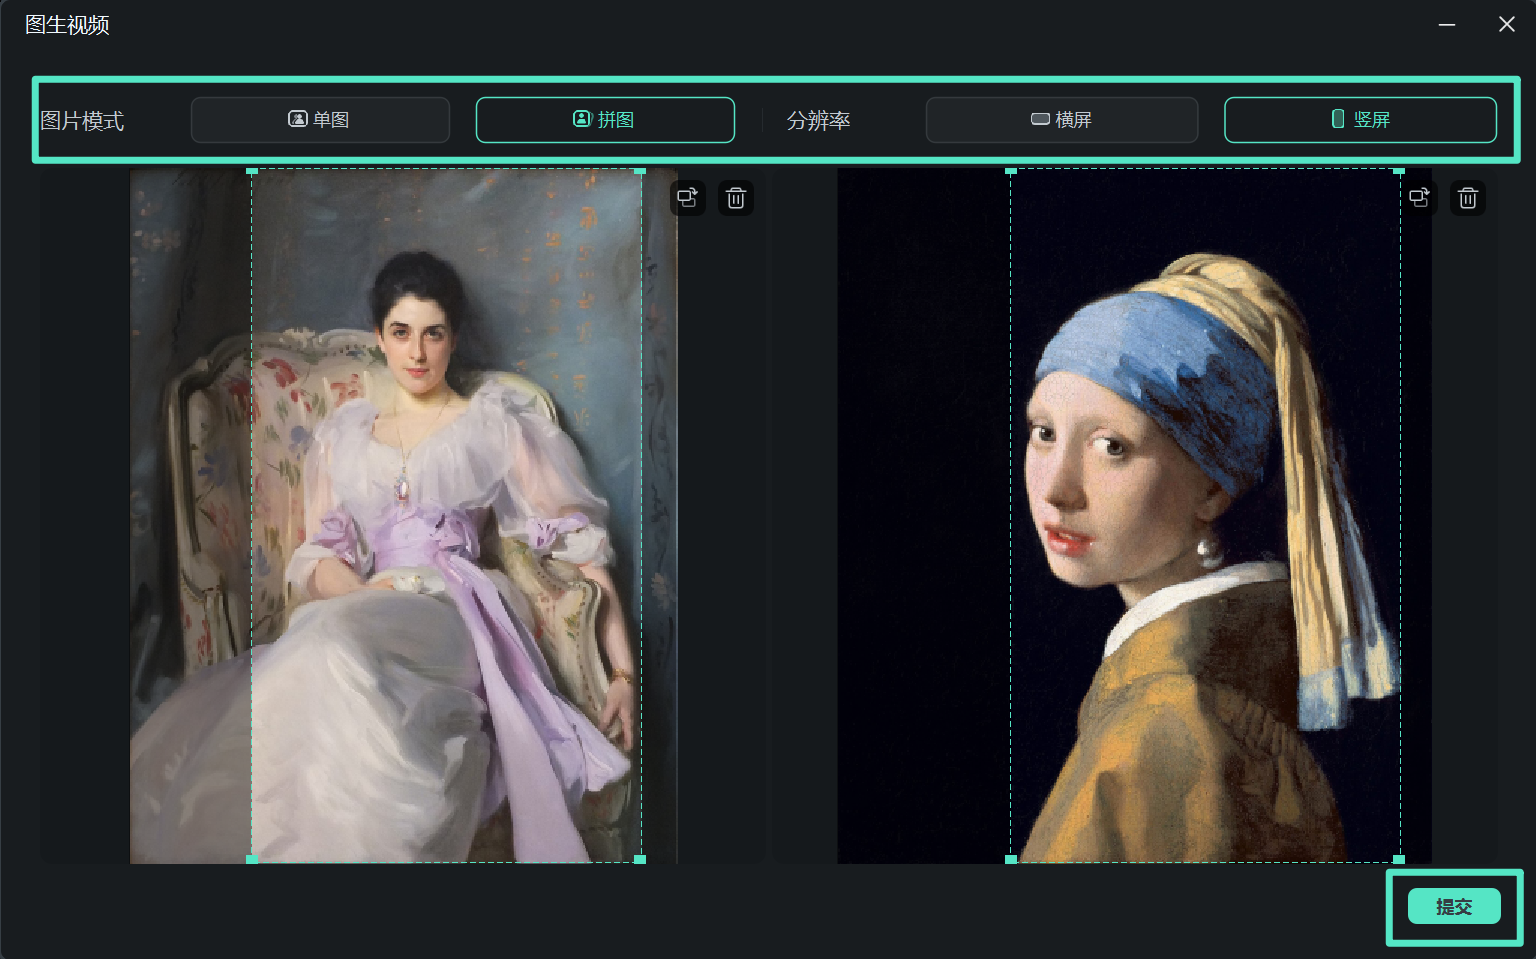Replace the left portrait image
1536x959 pixels.
click(x=688, y=198)
